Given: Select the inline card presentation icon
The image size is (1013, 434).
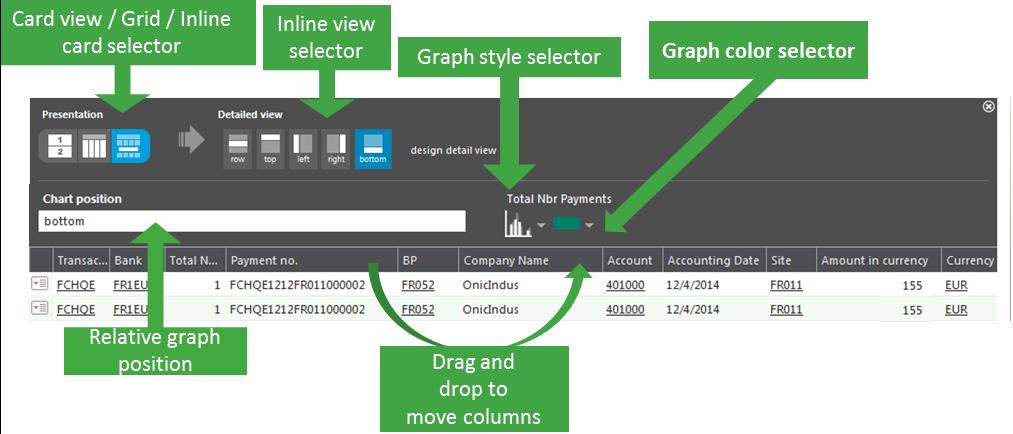Looking at the screenshot, I should (130, 146).
